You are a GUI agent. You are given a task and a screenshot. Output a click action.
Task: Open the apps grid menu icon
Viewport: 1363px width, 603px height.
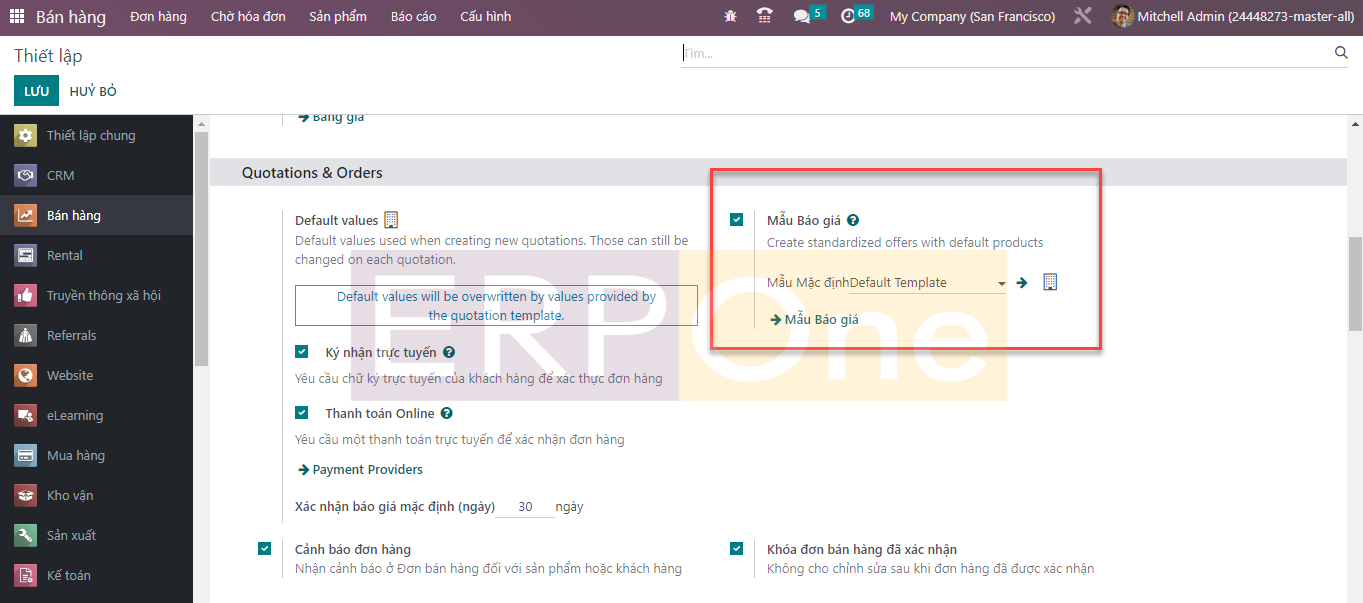point(17,17)
